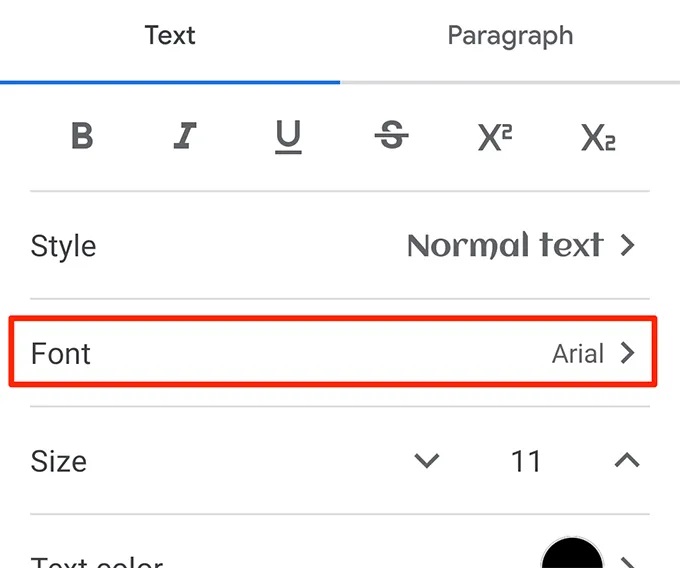Toggle strikethrough formatting

tap(391, 137)
